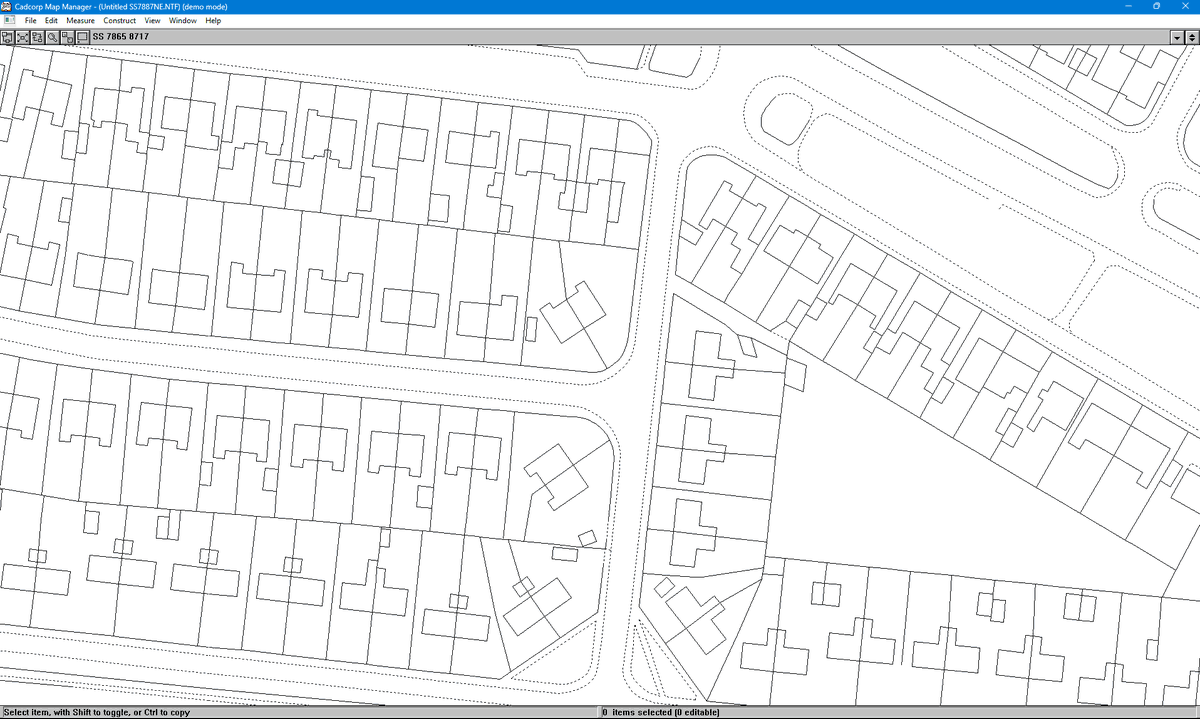Click the 'Select item, with Shift to toggle' status hint
Viewport: 1200px width, 719px height.
96,713
